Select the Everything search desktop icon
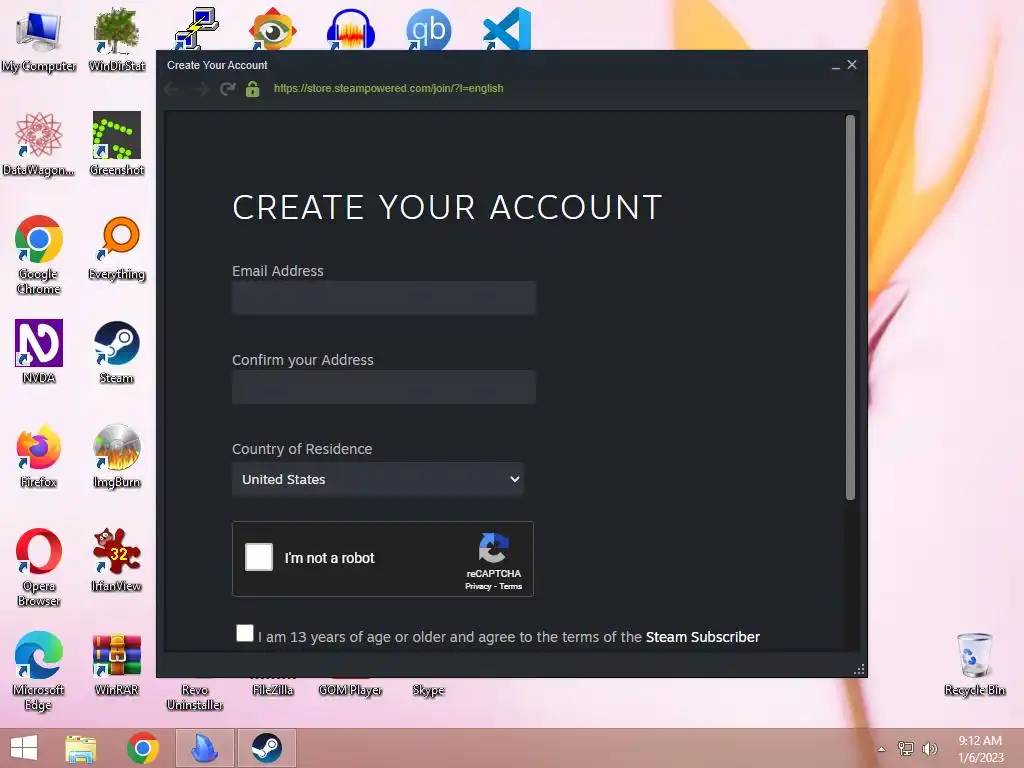1024x768 pixels. pyautogui.click(x=116, y=248)
